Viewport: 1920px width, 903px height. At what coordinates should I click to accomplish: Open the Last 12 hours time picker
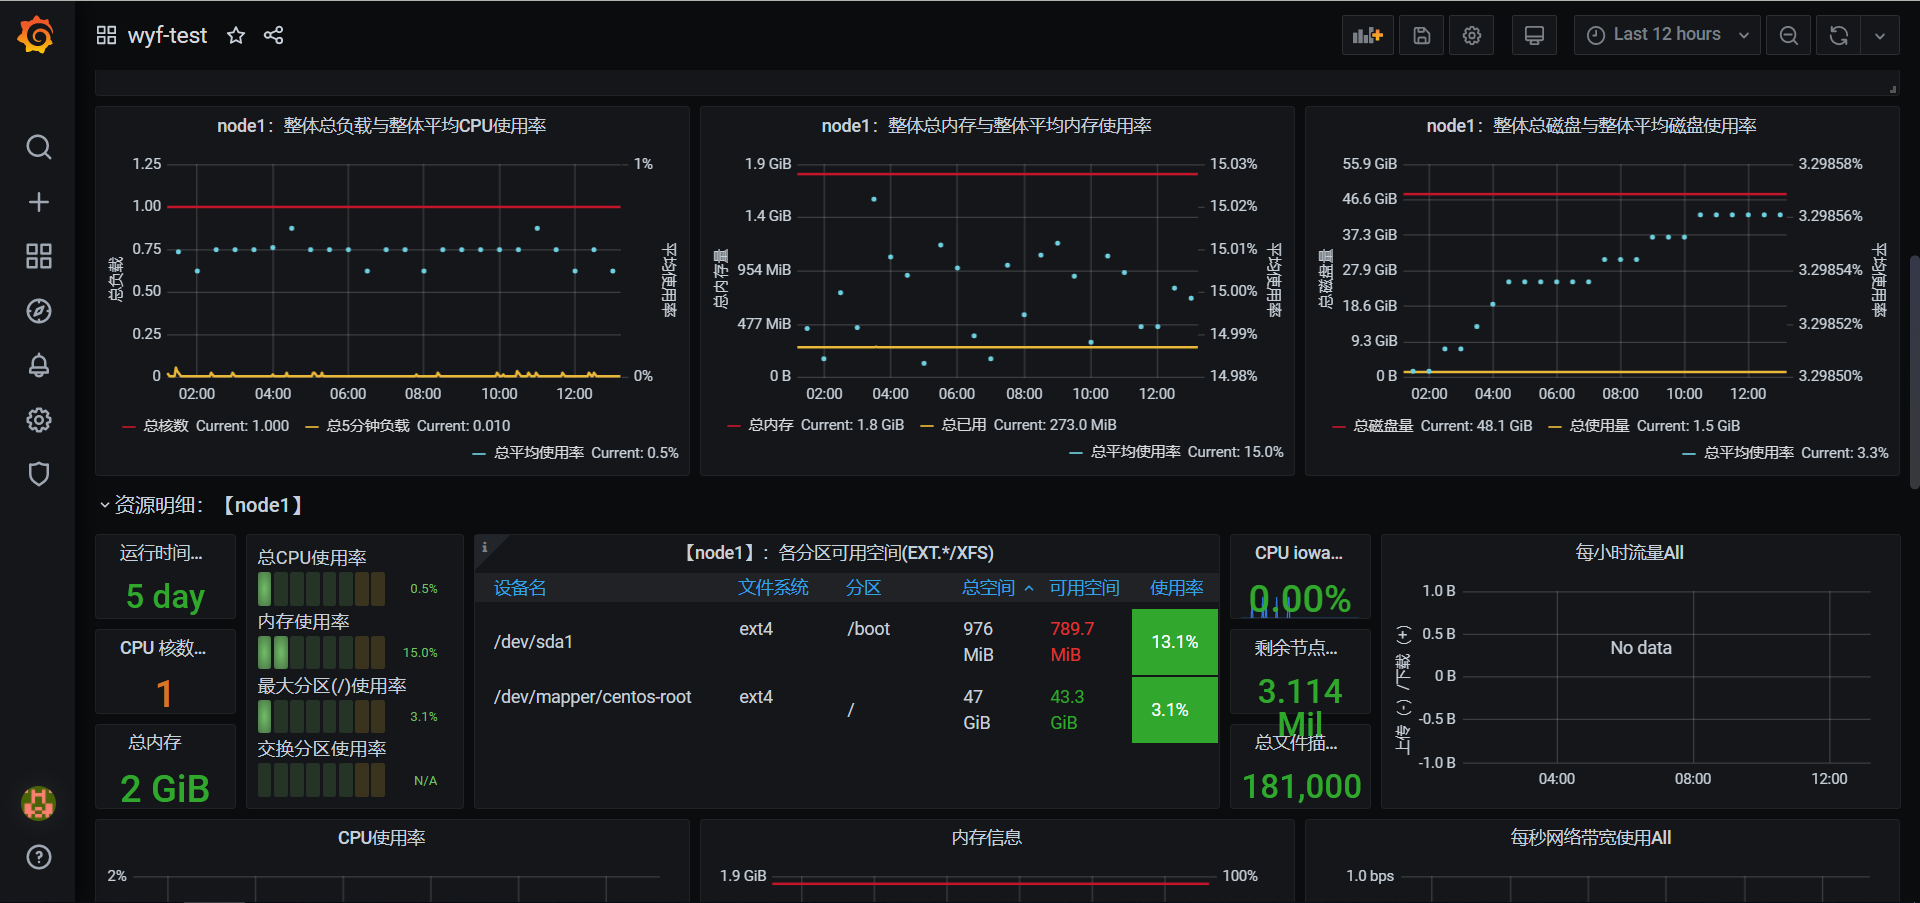click(1667, 36)
